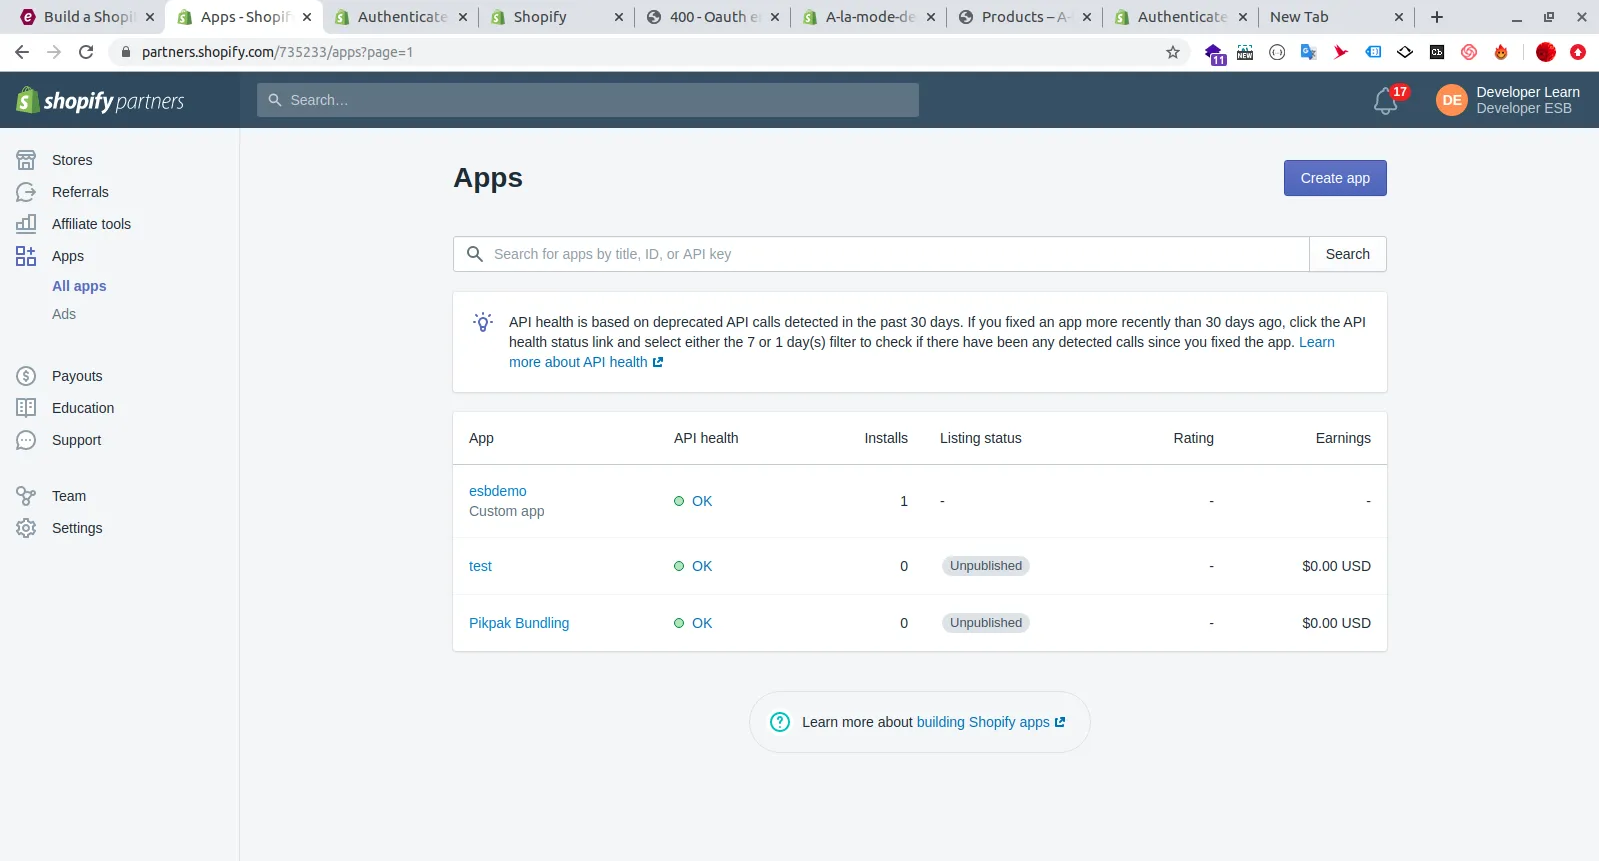Click the red circle extension icon
The height and width of the screenshot is (861, 1599).
click(x=1546, y=52)
